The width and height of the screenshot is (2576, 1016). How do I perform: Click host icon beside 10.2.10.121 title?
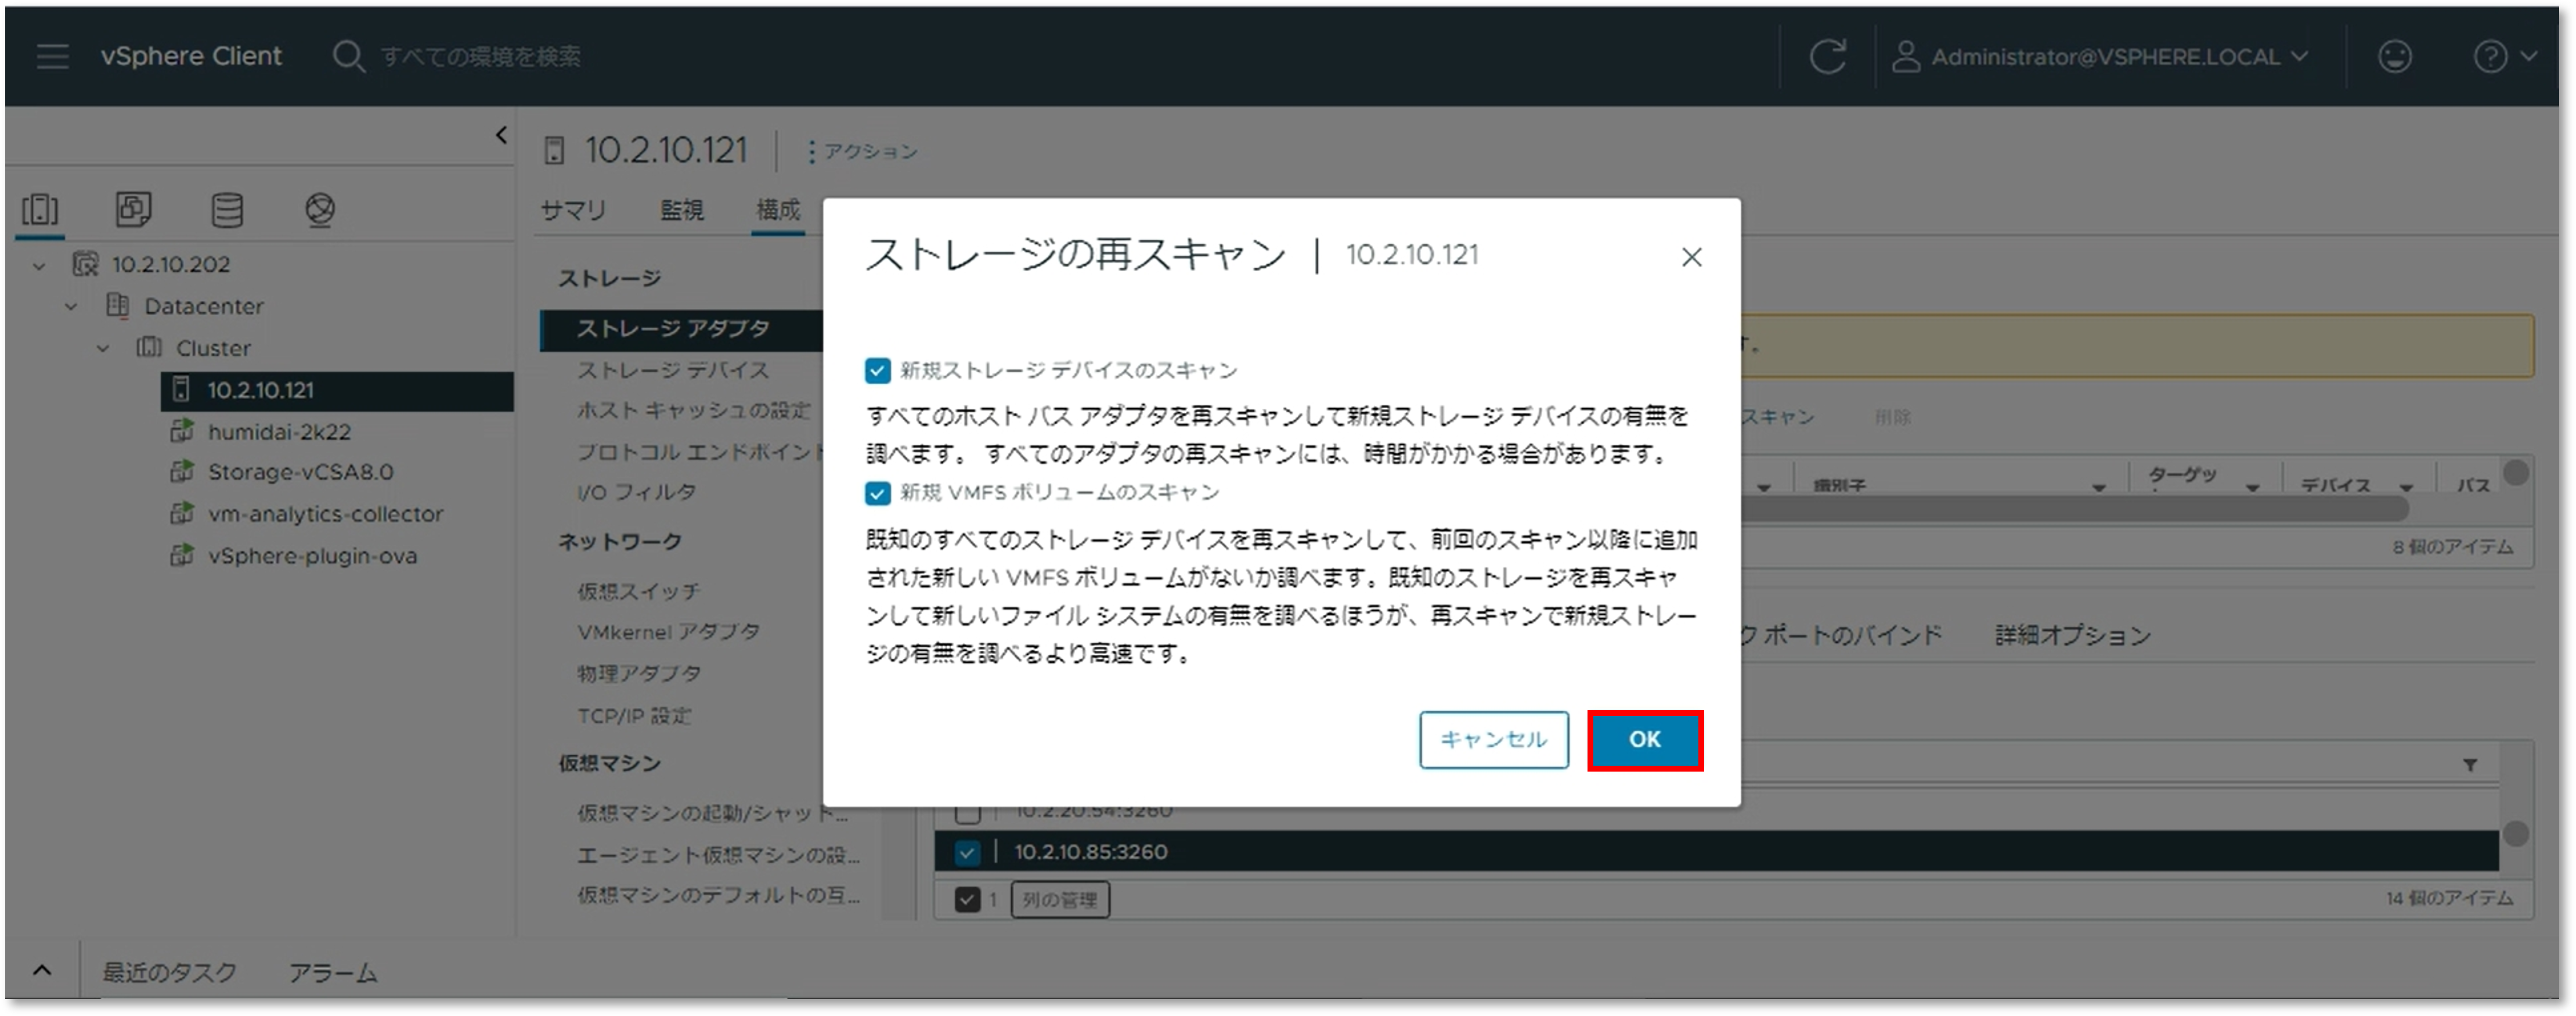click(554, 151)
